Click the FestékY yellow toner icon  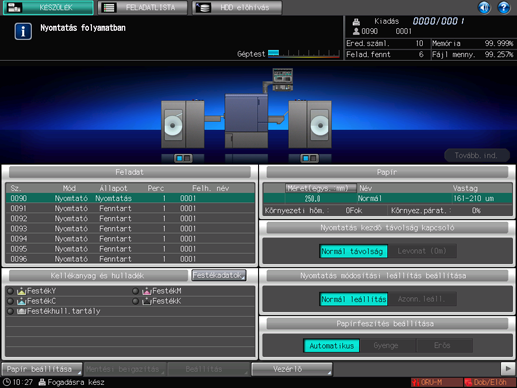[x=21, y=291]
